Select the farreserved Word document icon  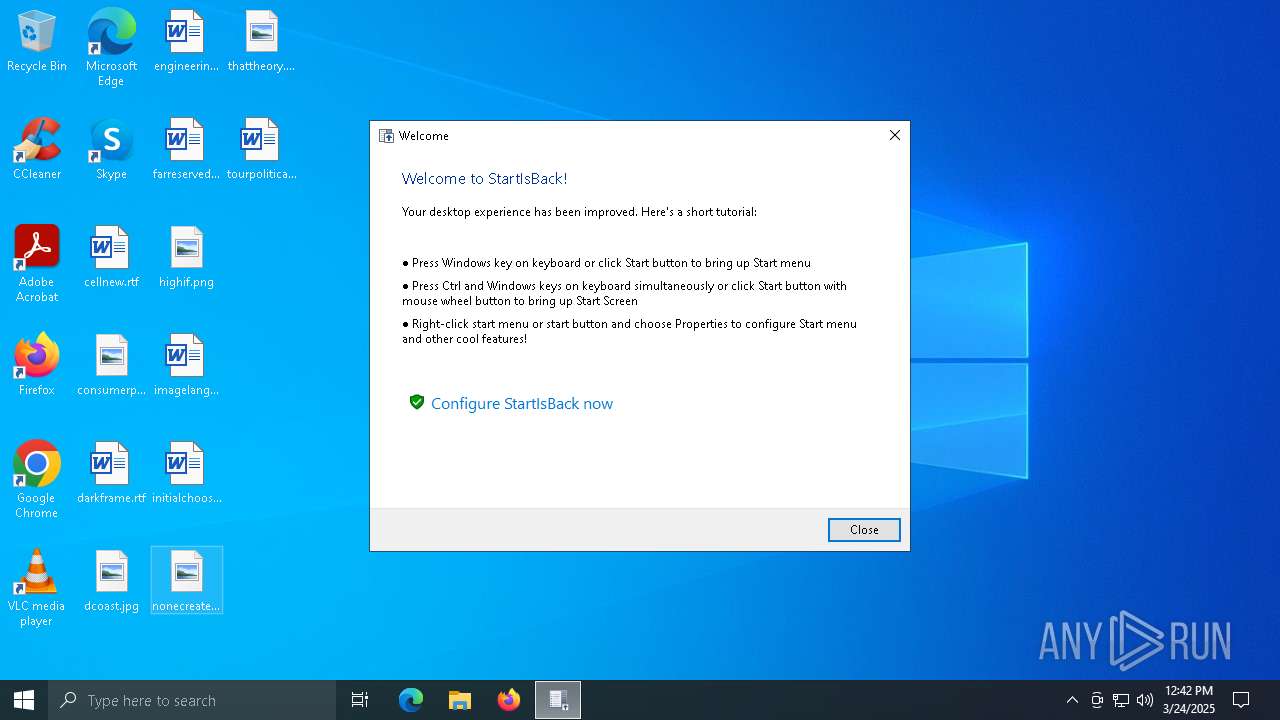click(186, 149)
